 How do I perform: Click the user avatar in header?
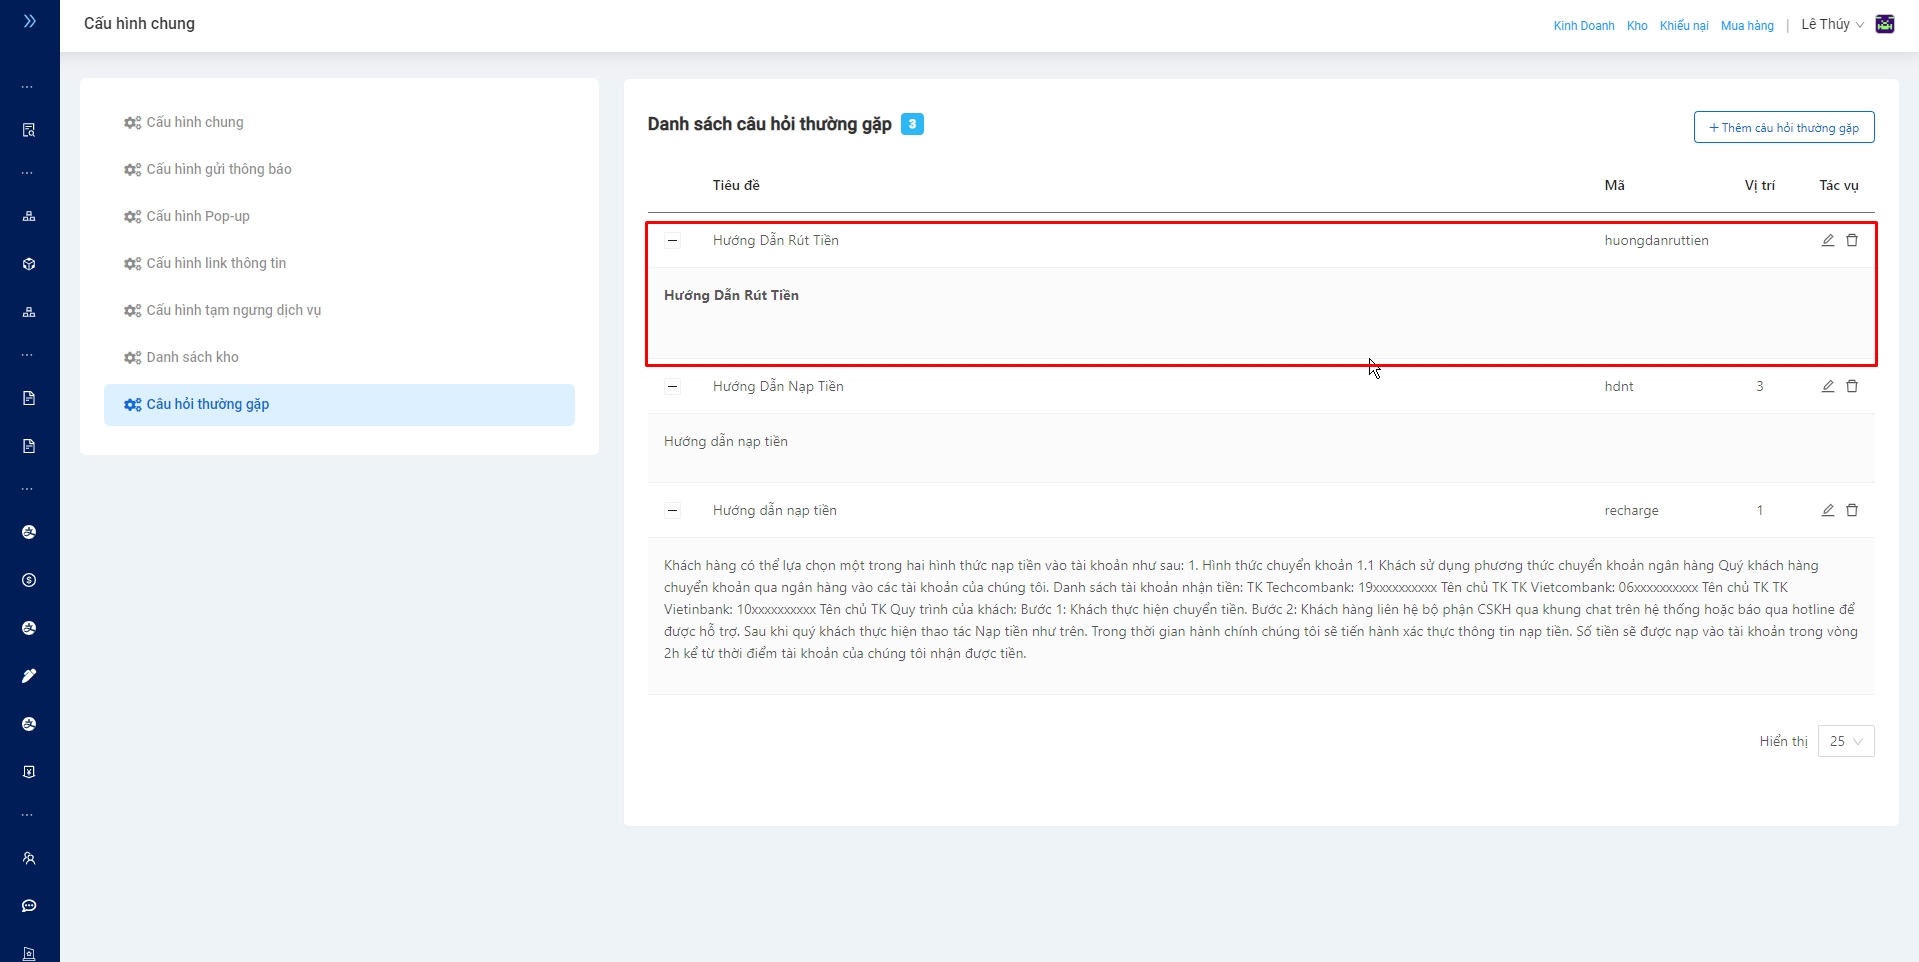pos(1885,25)
